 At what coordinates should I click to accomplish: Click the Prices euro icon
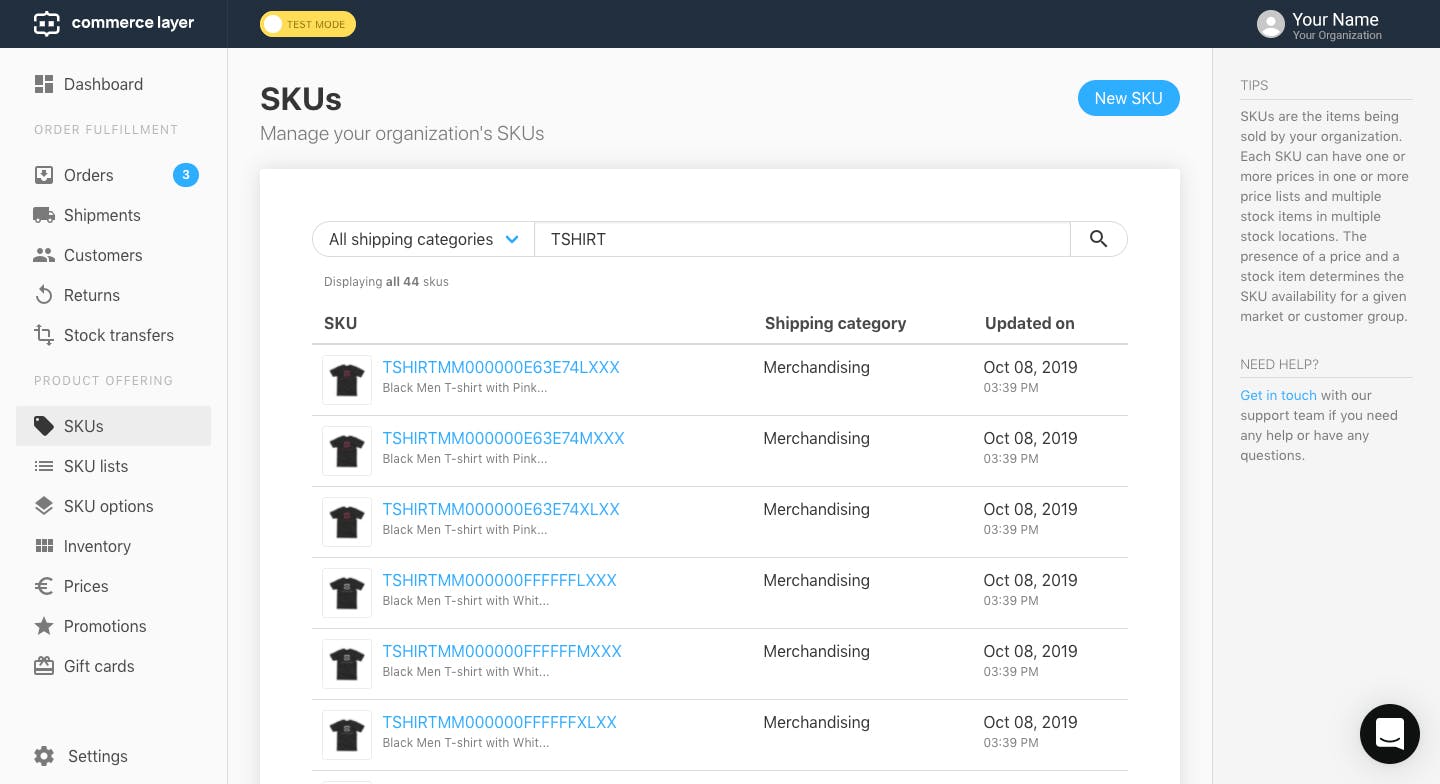pos(44,586)
